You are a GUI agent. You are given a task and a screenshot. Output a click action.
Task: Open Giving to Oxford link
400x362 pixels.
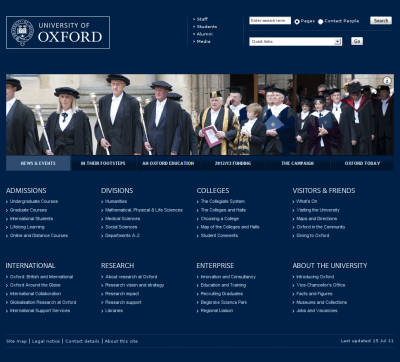(x=313, y=235)
